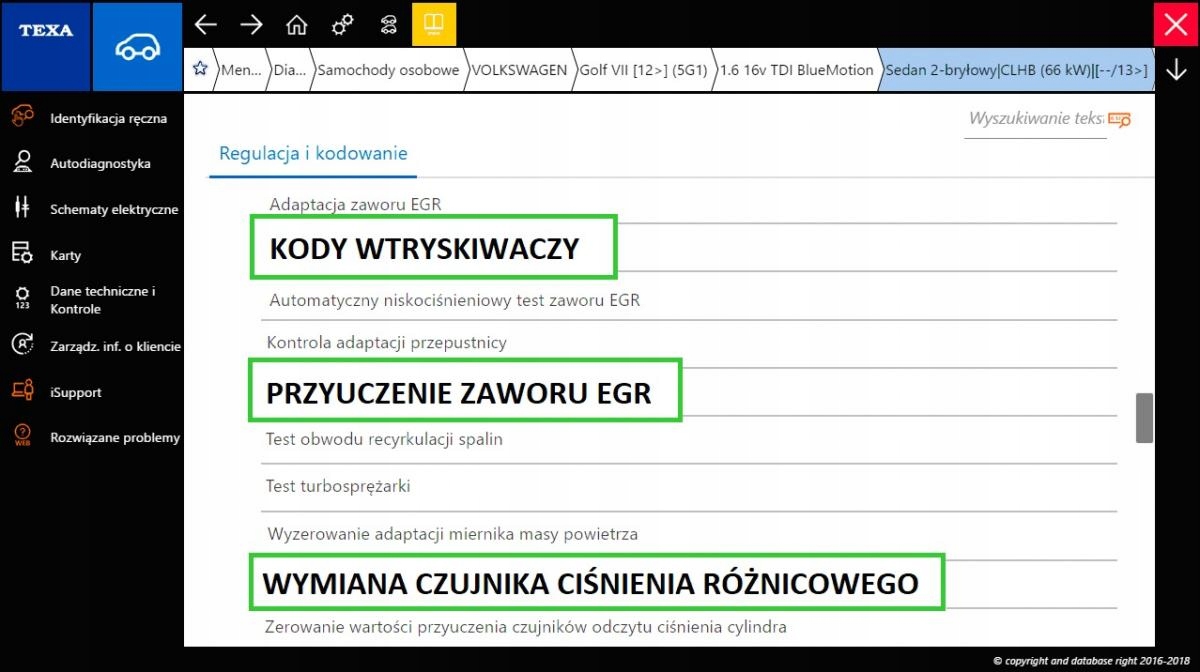This screenshot has height=672, width=1200.
Task: Click the Wyszukiwanie tekstu search field
Action: 1035,119
